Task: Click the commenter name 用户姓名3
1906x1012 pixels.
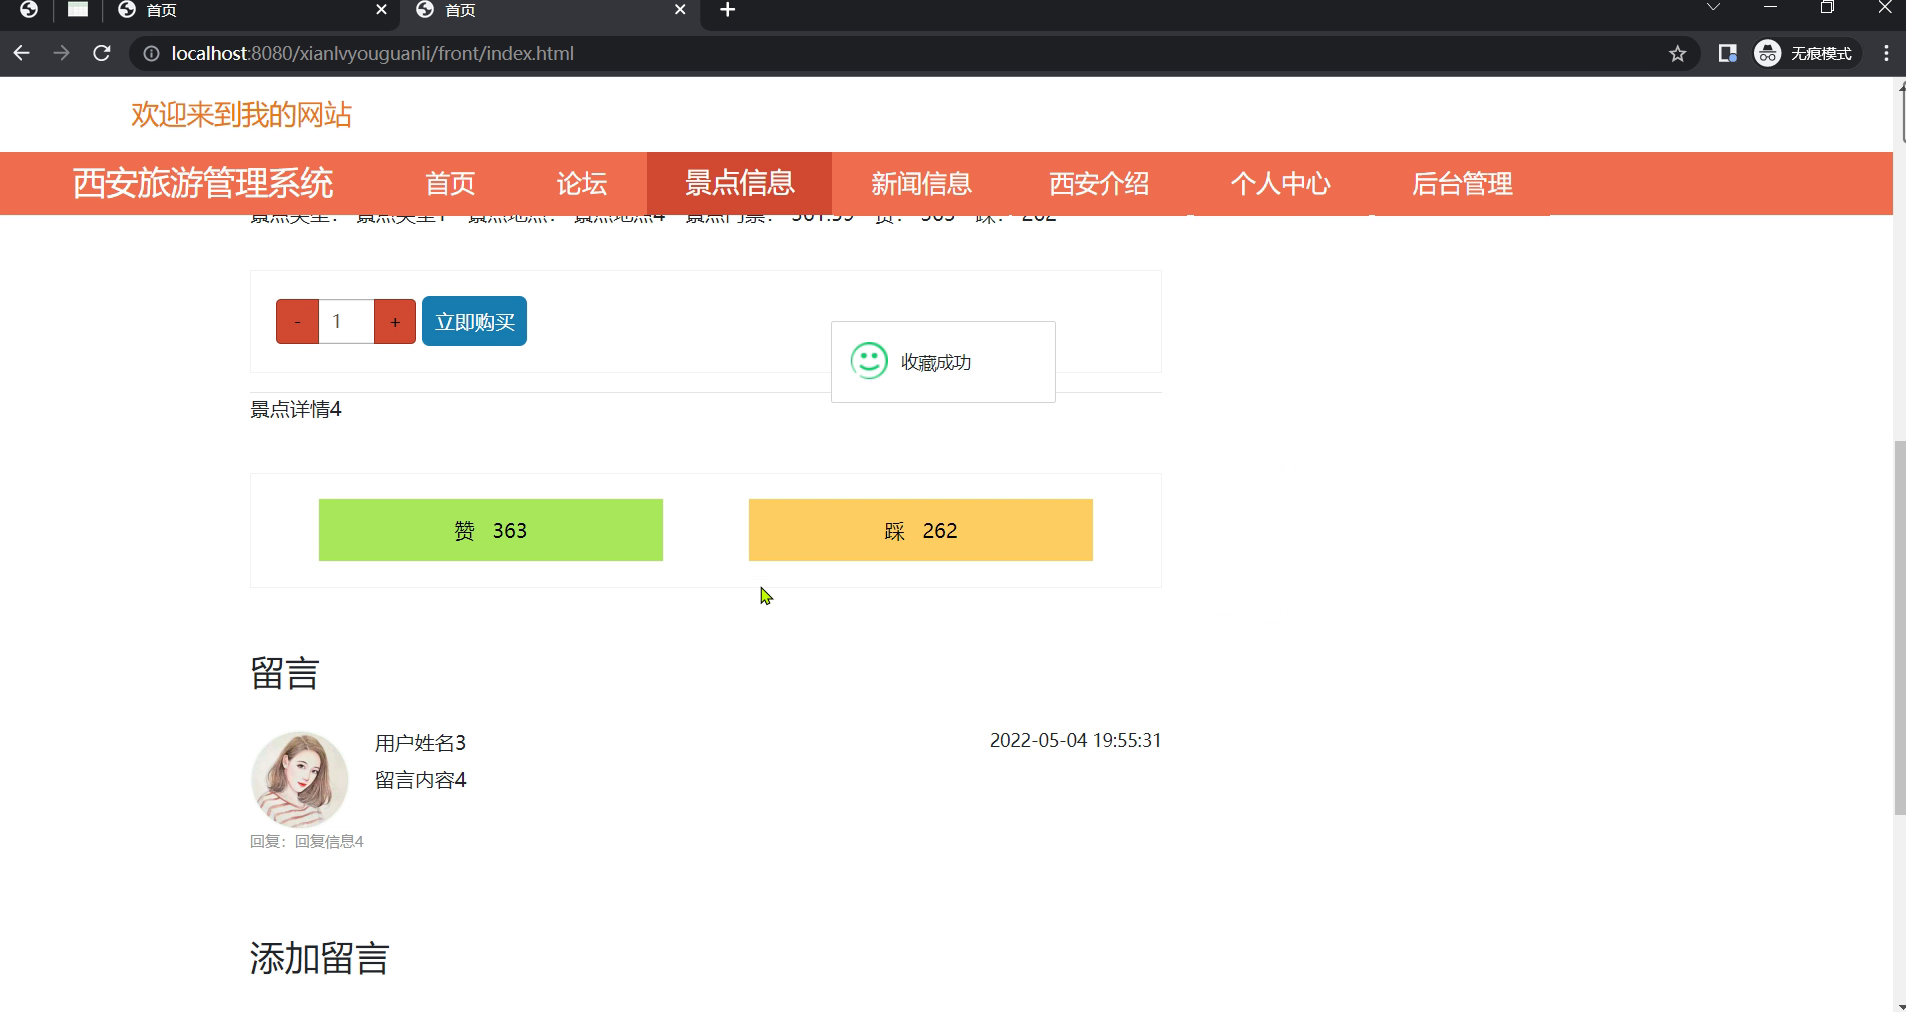Action: coord(420,743)
